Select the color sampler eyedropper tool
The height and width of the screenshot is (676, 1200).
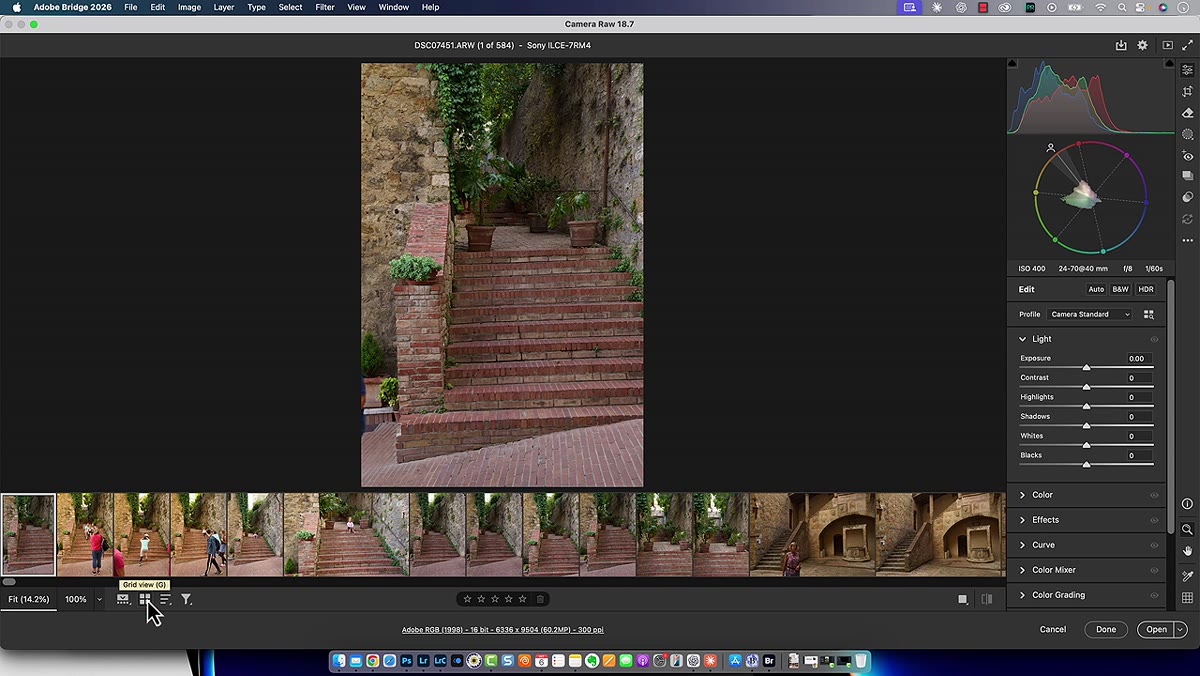pyautogui.click(x=1188, y=576)
